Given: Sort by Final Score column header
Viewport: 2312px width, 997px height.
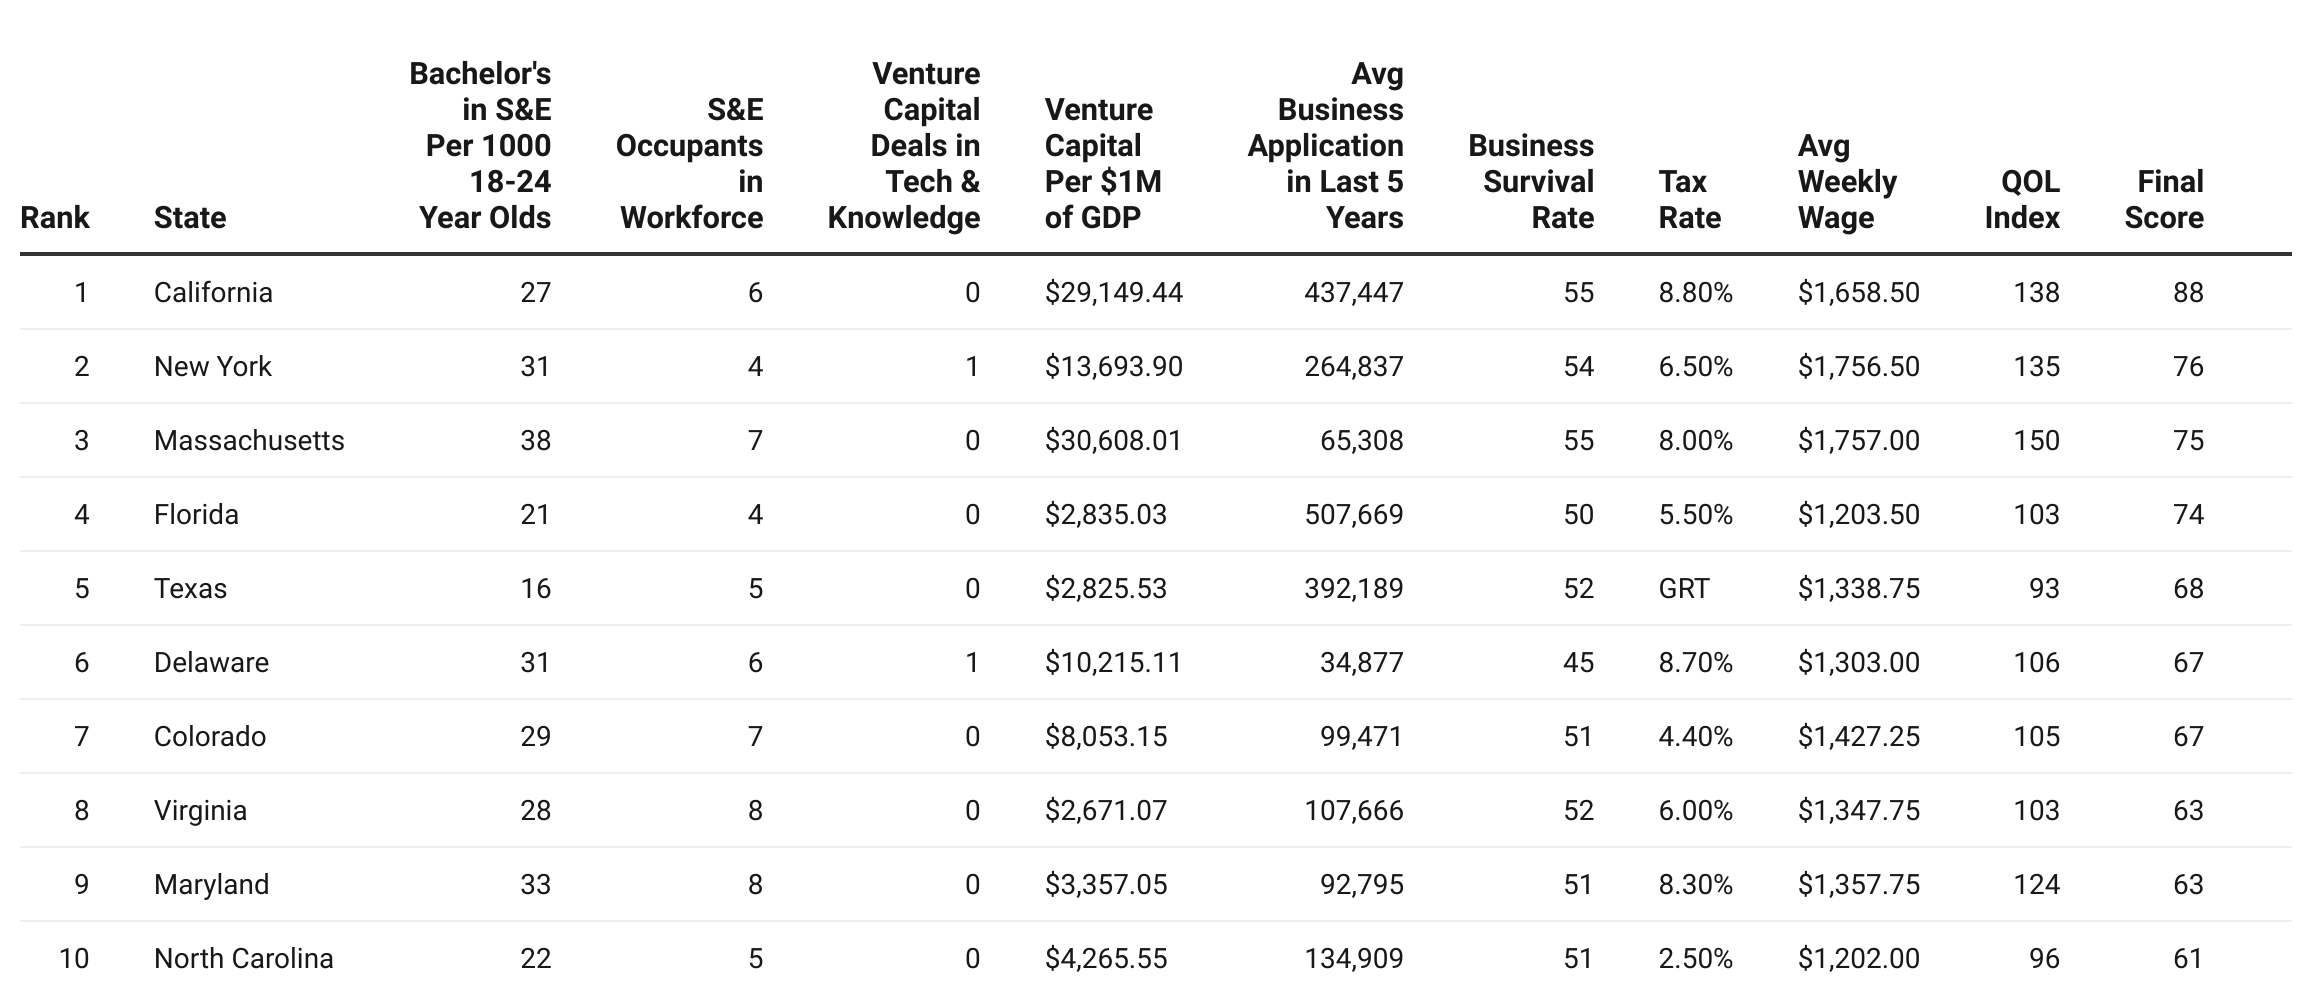Looking at the screenshot, I should (2164, 200).
